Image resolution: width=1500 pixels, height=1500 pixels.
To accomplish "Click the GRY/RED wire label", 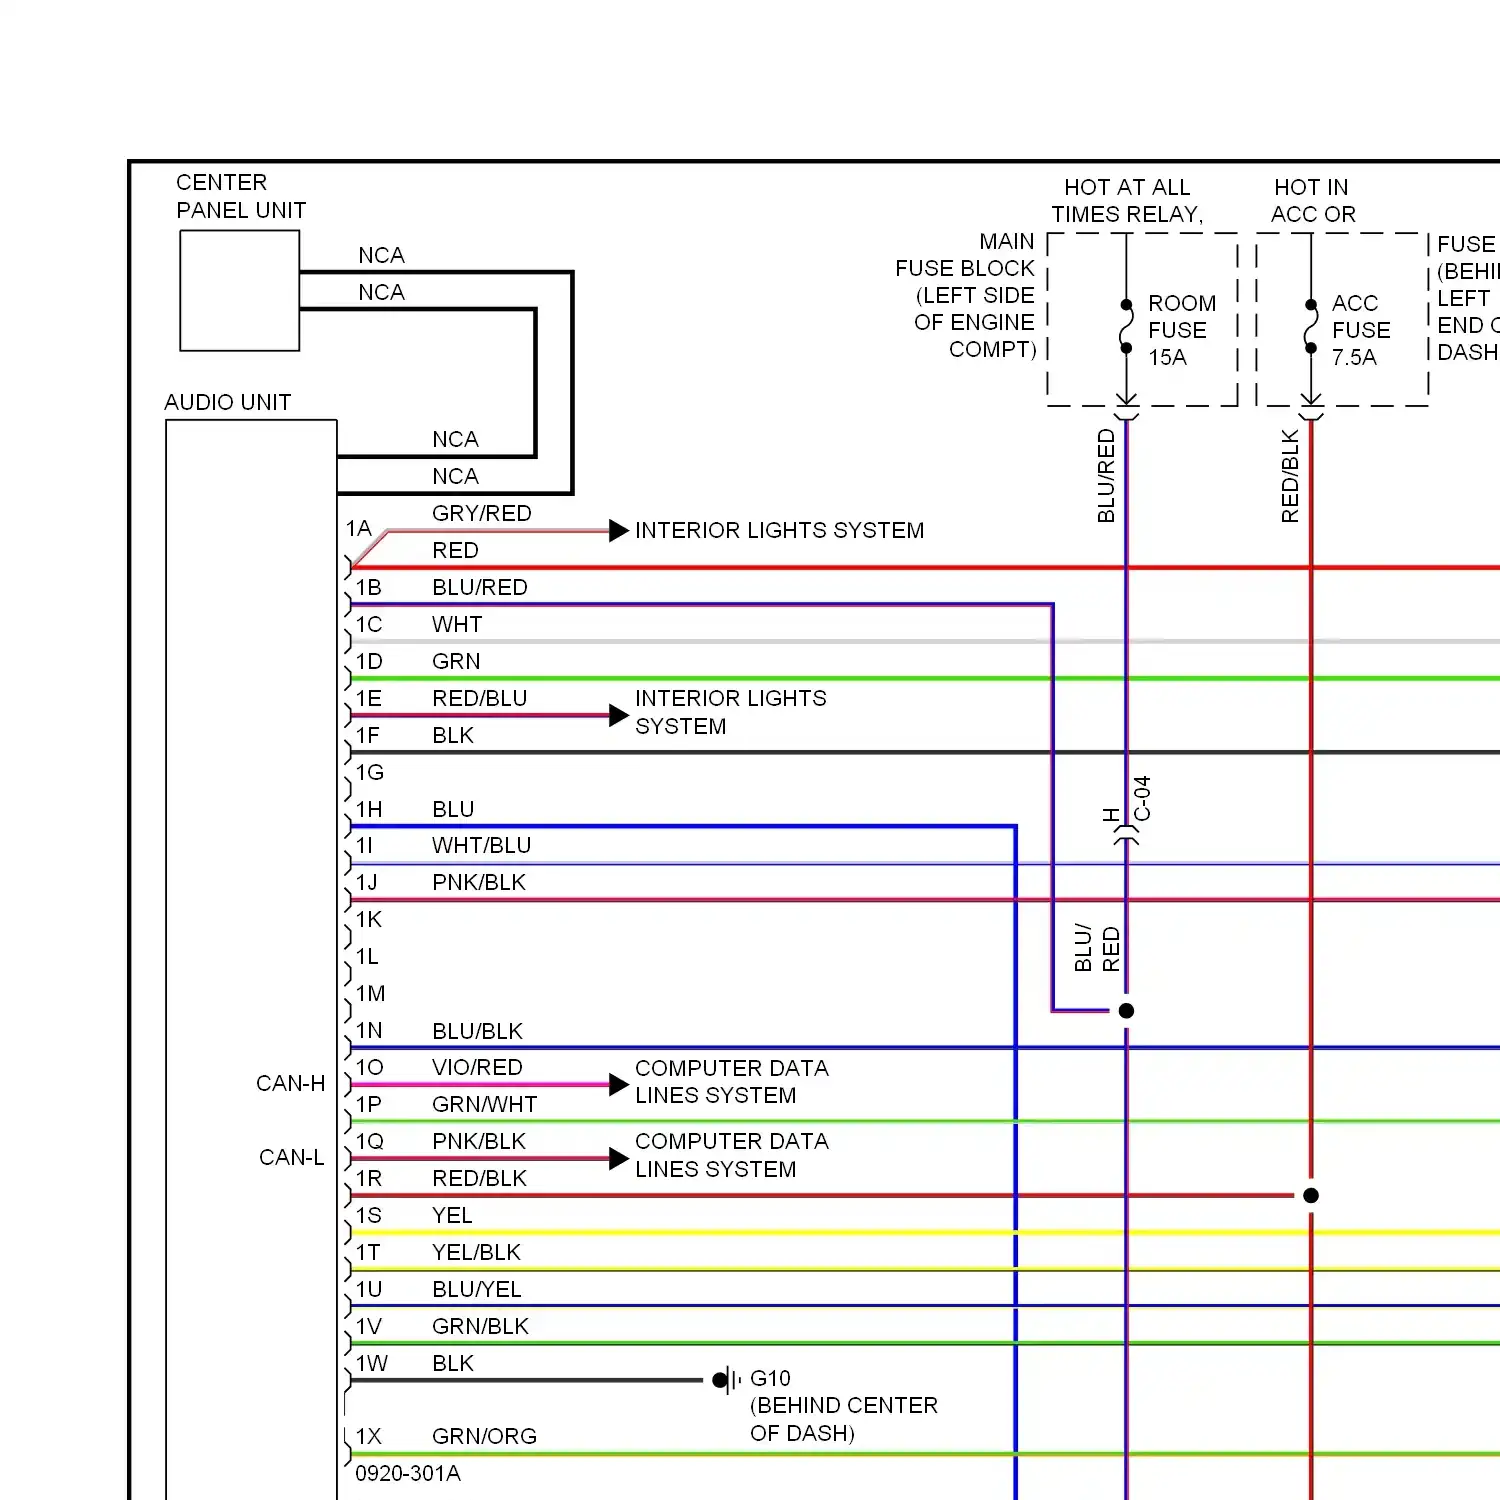I will [482, 513].
